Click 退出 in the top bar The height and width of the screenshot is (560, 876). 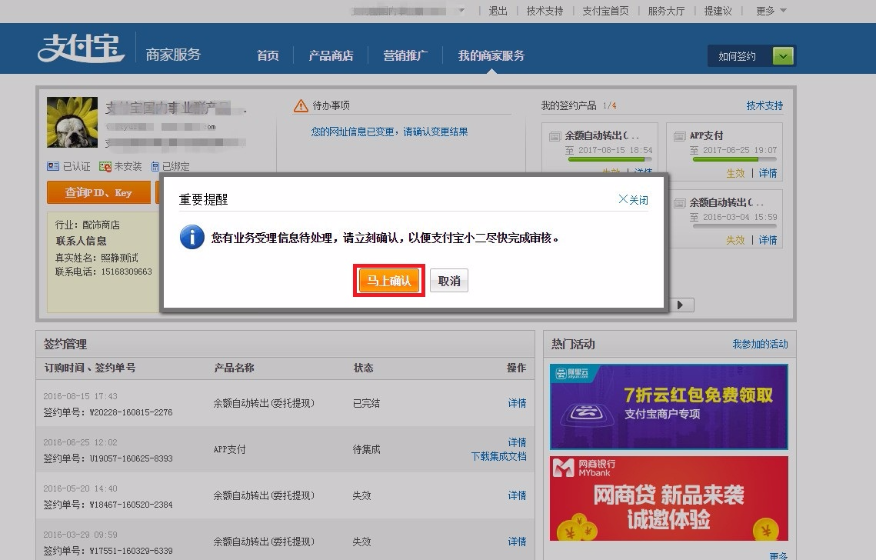(498, 11)
